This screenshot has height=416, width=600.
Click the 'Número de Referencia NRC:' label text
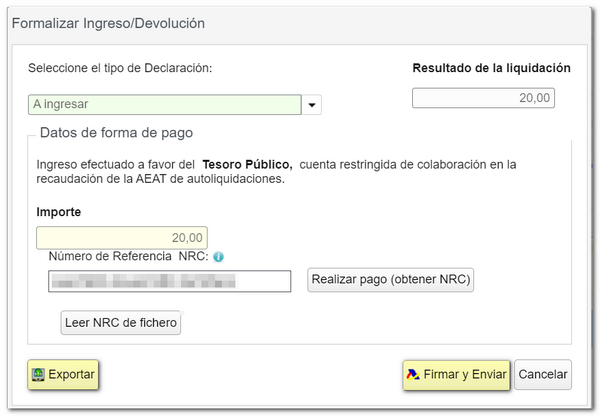click(x=128, y=257)
